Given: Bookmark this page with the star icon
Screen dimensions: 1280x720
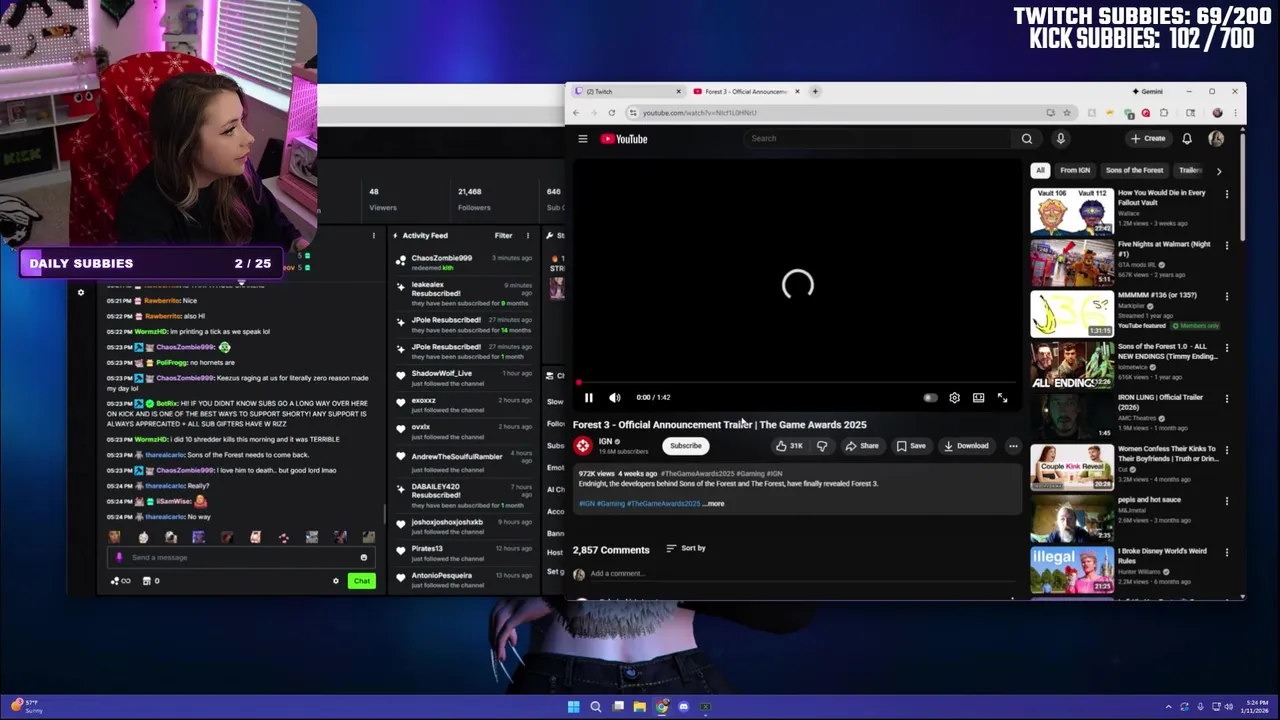Looking at the screenshot, I should (x=1067, y=113).
